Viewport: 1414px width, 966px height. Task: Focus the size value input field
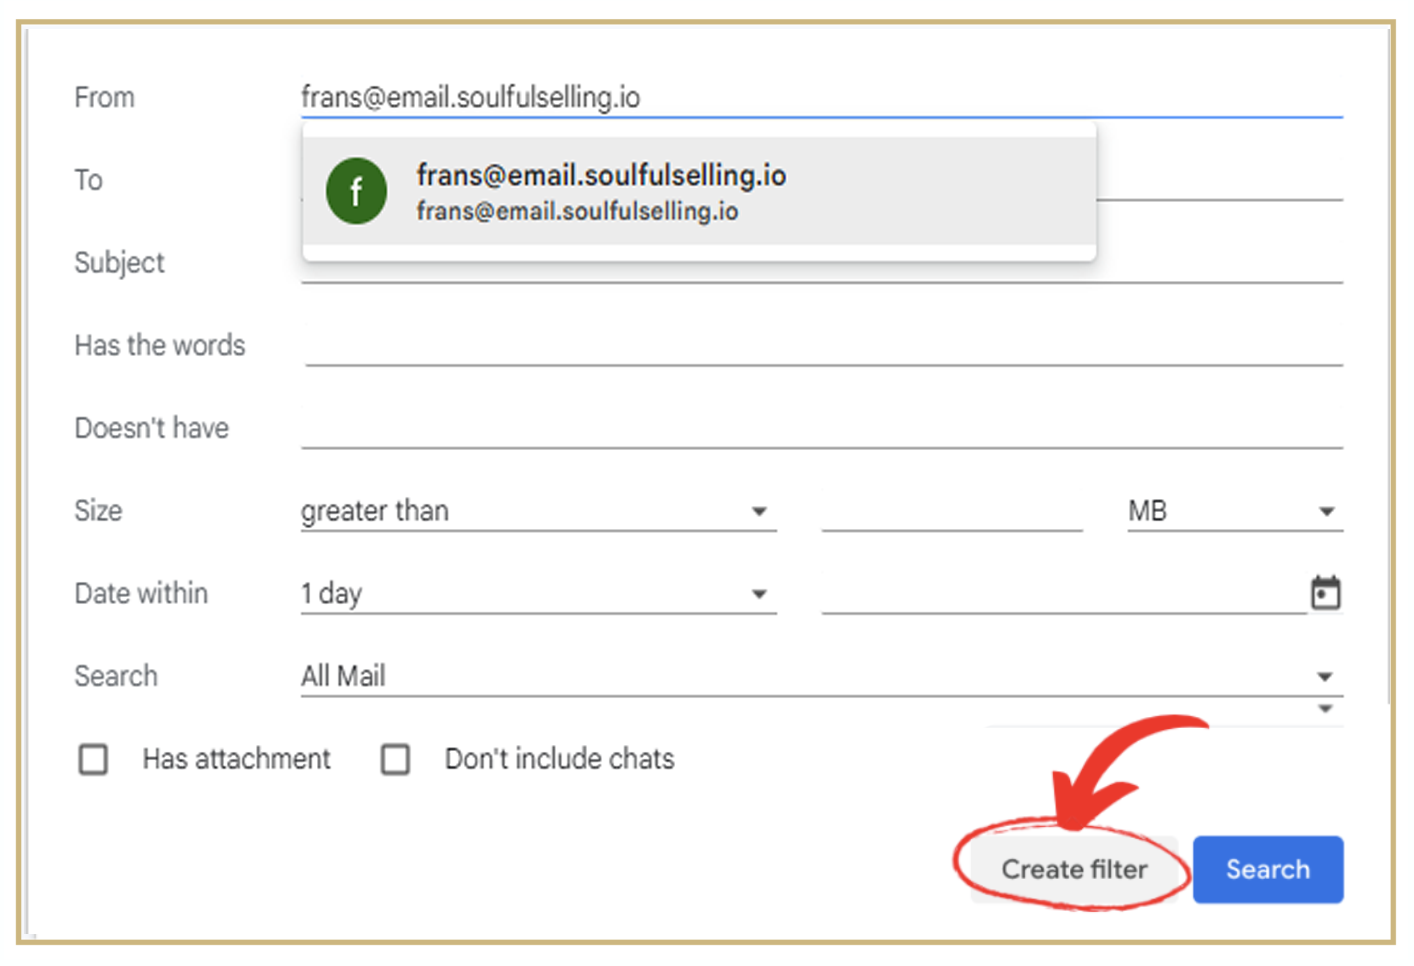coord(952,511)
